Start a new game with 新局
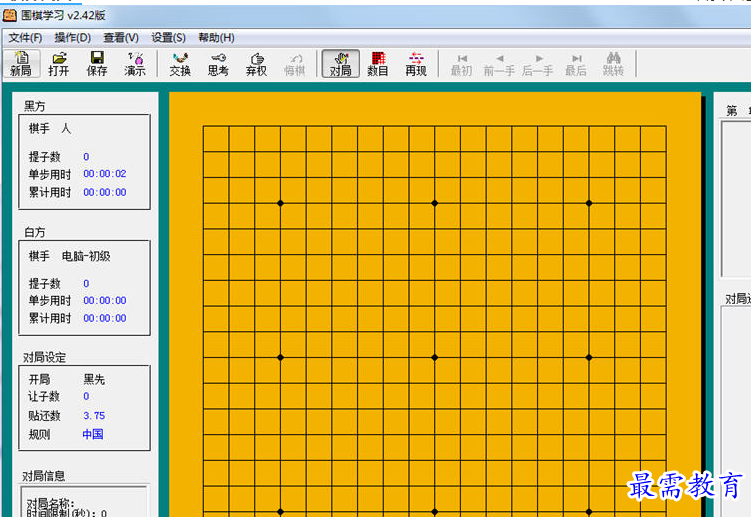The image size is (751, 517). pos(21,64)
